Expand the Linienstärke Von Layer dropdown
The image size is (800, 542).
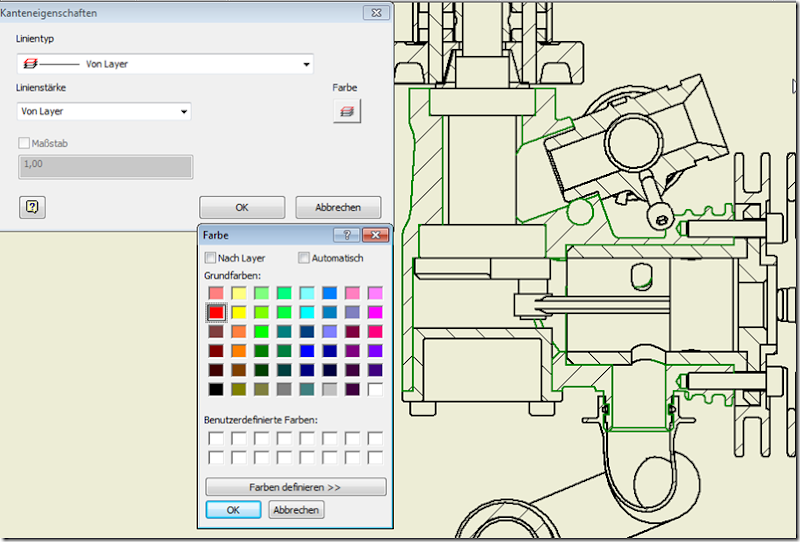[x=104, y=111]
